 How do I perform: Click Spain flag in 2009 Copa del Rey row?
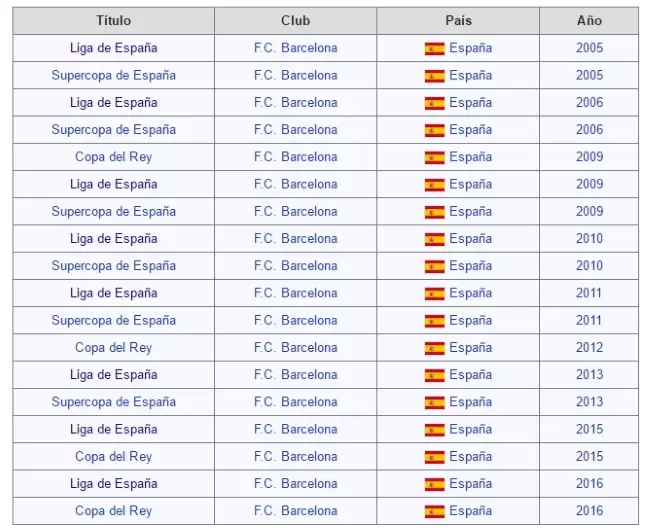click(434, 157)
